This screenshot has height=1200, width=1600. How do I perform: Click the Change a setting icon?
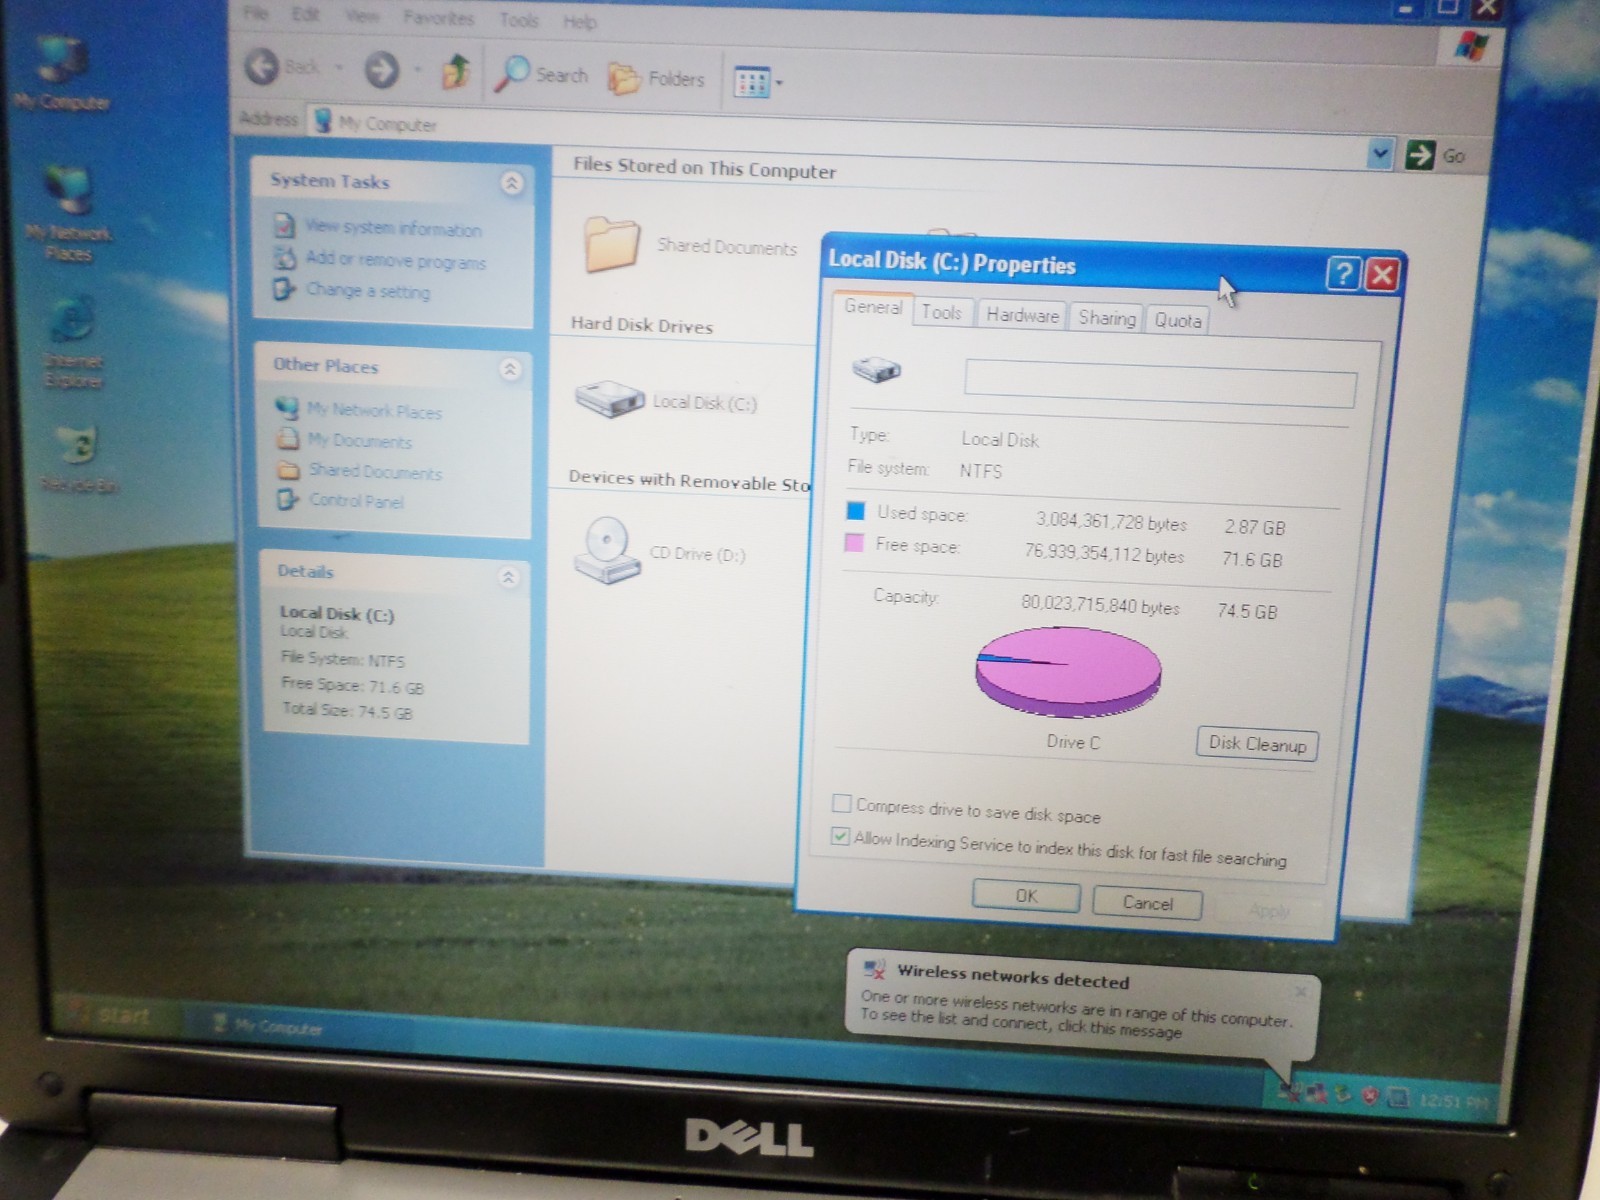pos(284,289)
